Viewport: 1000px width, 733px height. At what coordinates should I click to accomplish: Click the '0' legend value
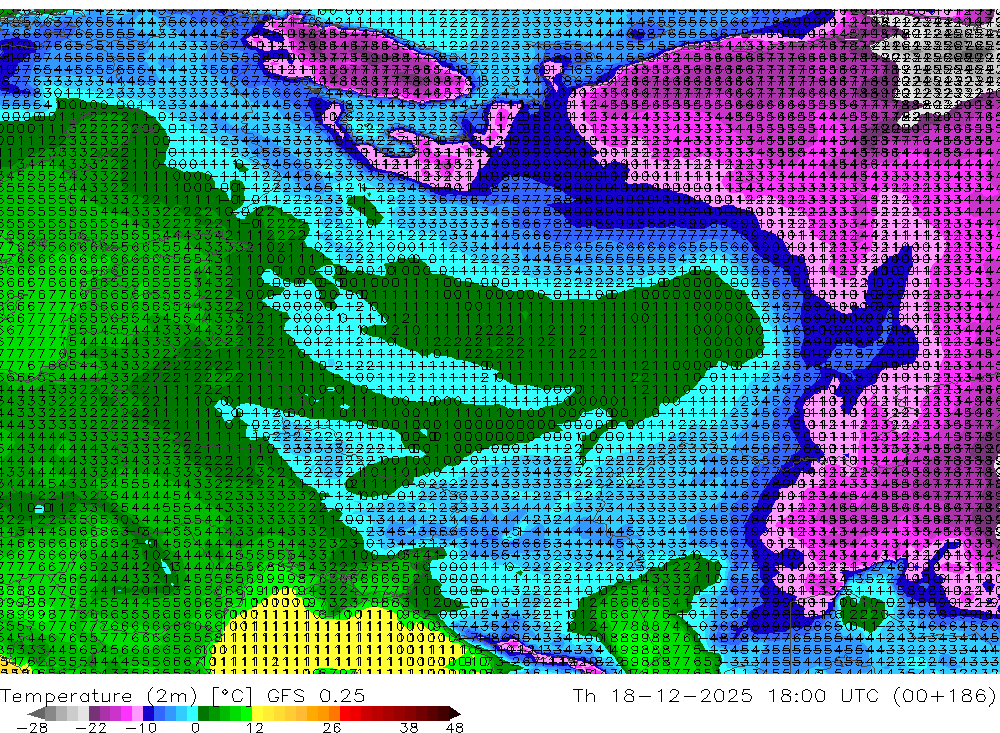coord(195,728)
